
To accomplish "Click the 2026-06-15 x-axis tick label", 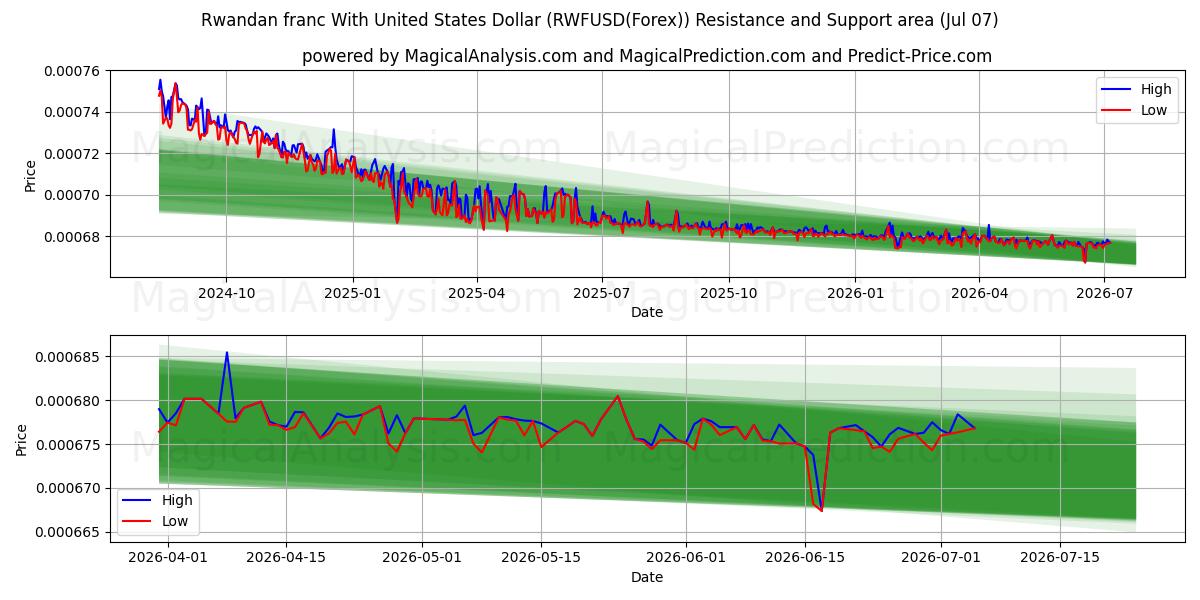I will (804, 558).
